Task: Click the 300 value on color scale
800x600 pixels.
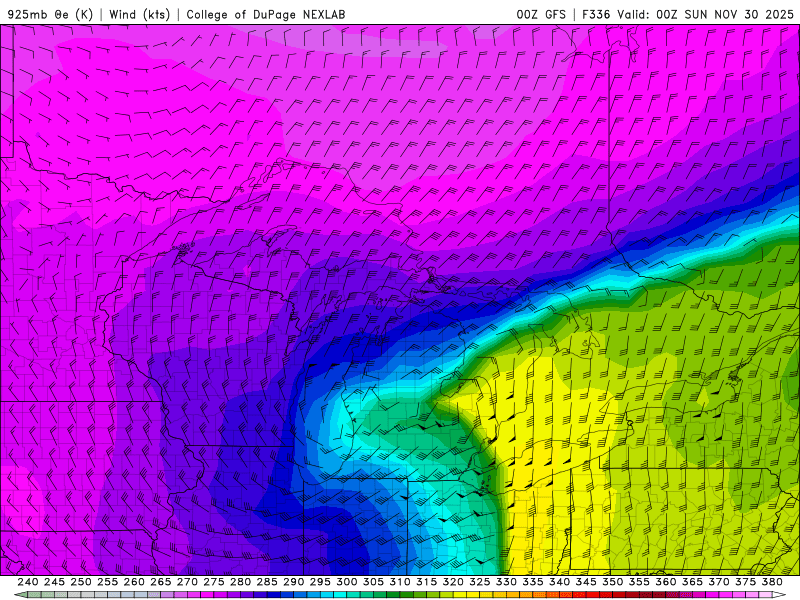Action: [x=346, y=582]
